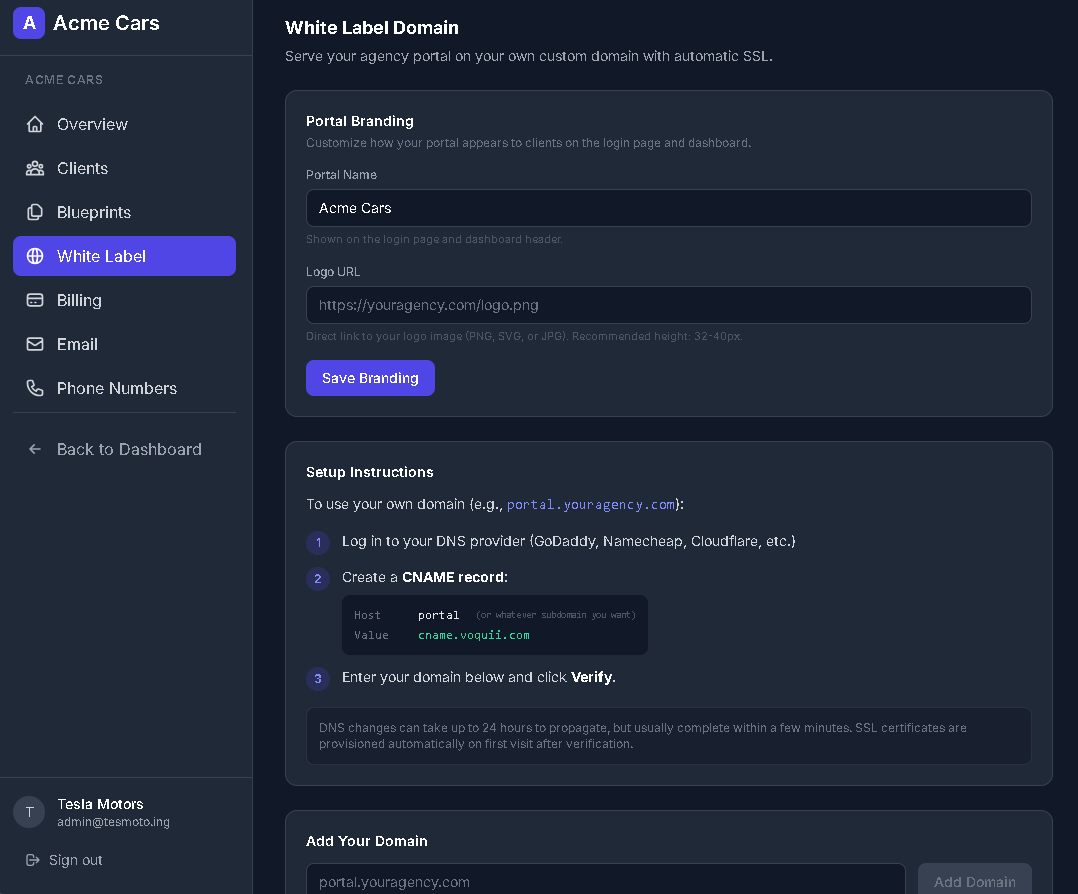
Task: Click the domain entry field under Add Your Domain
Action: click(605, 882)
